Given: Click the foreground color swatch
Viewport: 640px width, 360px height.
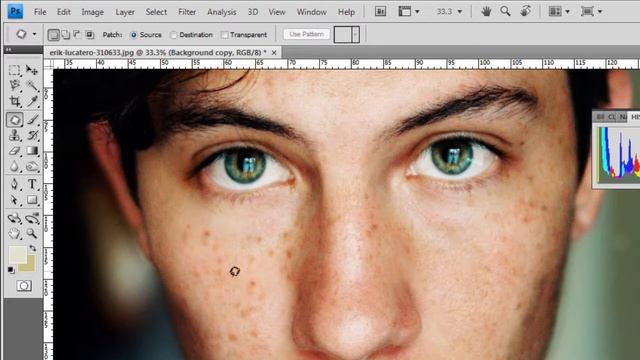Looking at the screenshot, I should (18, 254).
